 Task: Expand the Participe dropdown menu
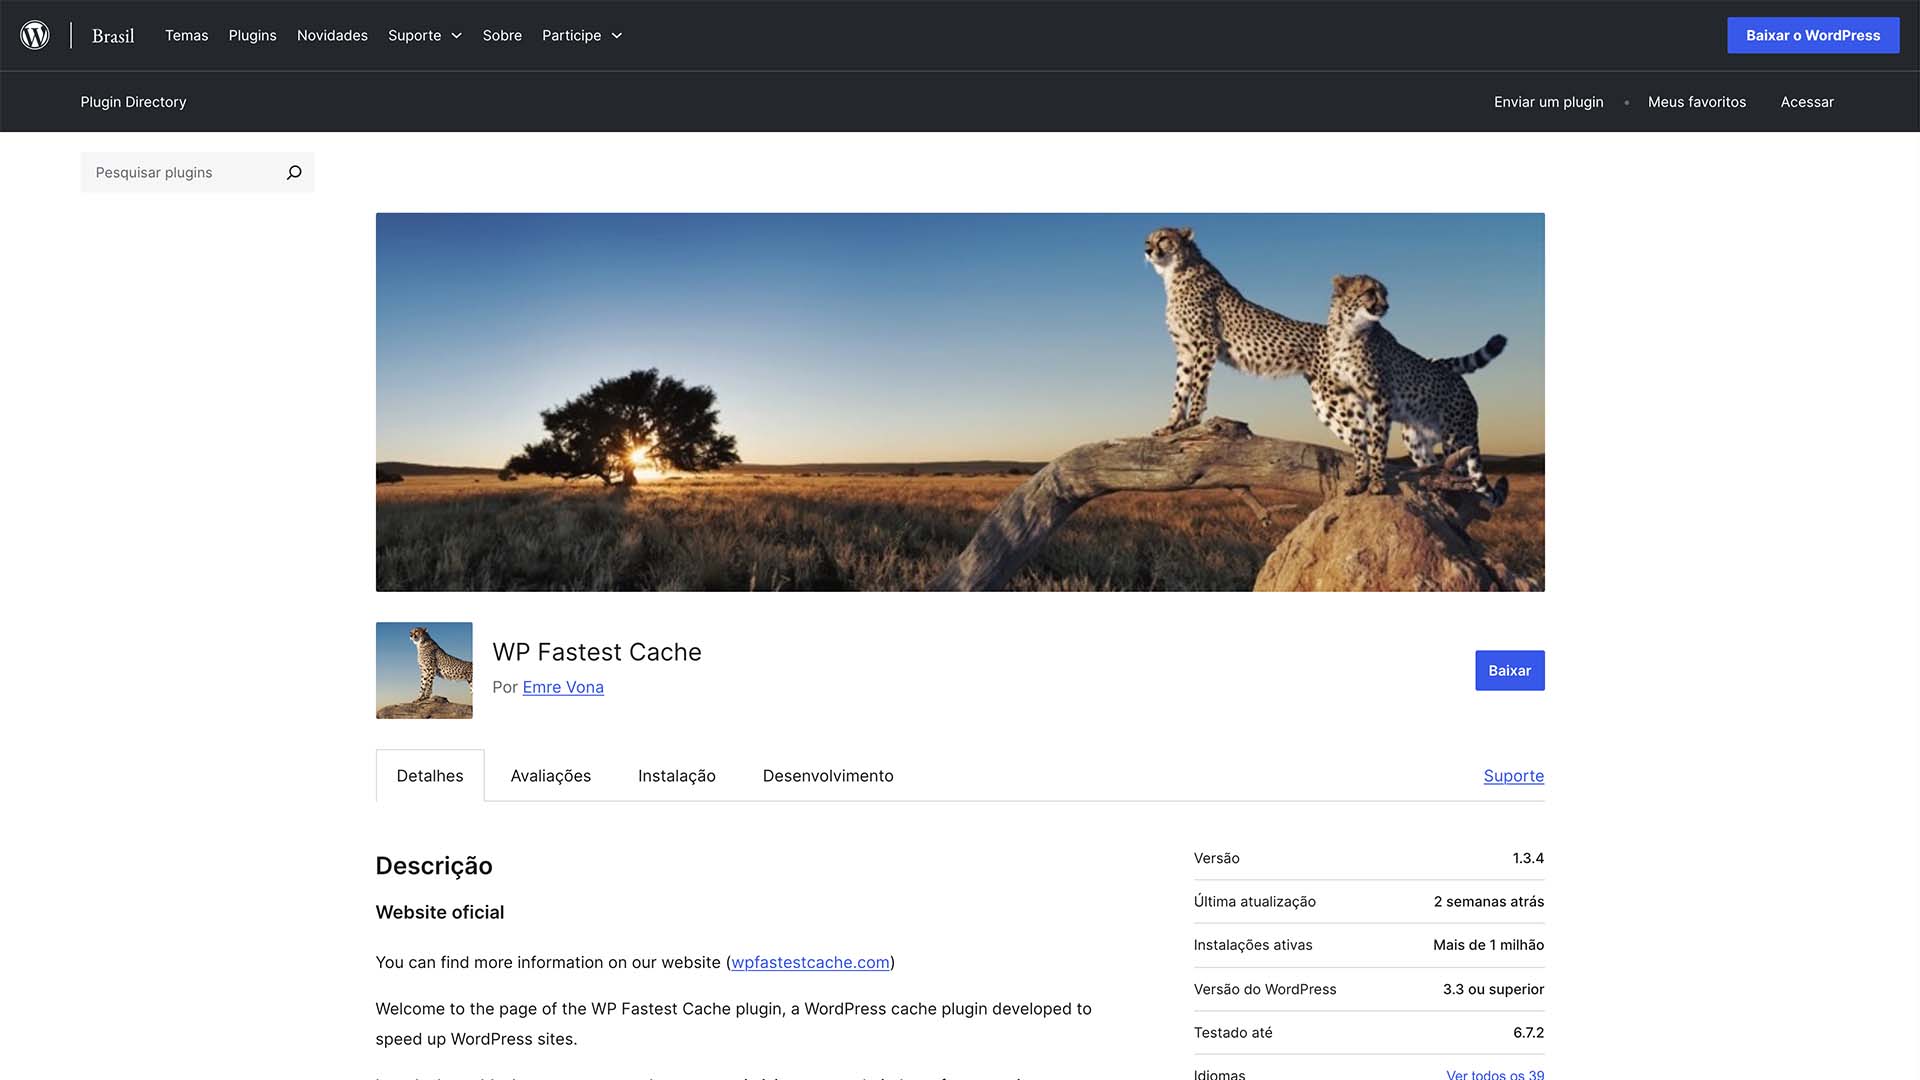[582, 35]
